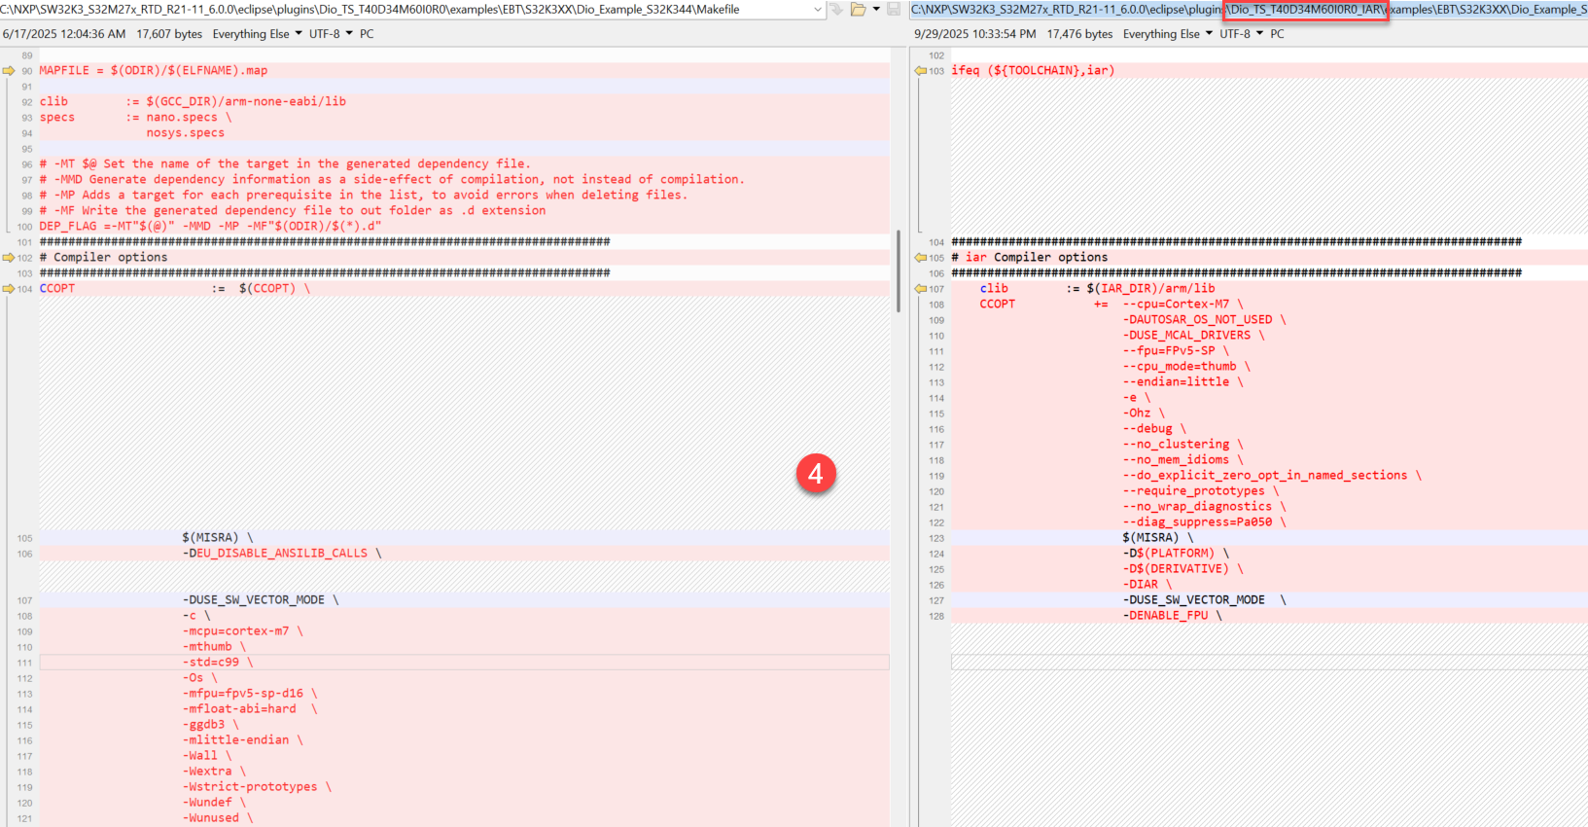Screen dimensions: 1588x827
Task: Open the dropdown arrow beside the folder icon
Action: (x=876, y=9)
